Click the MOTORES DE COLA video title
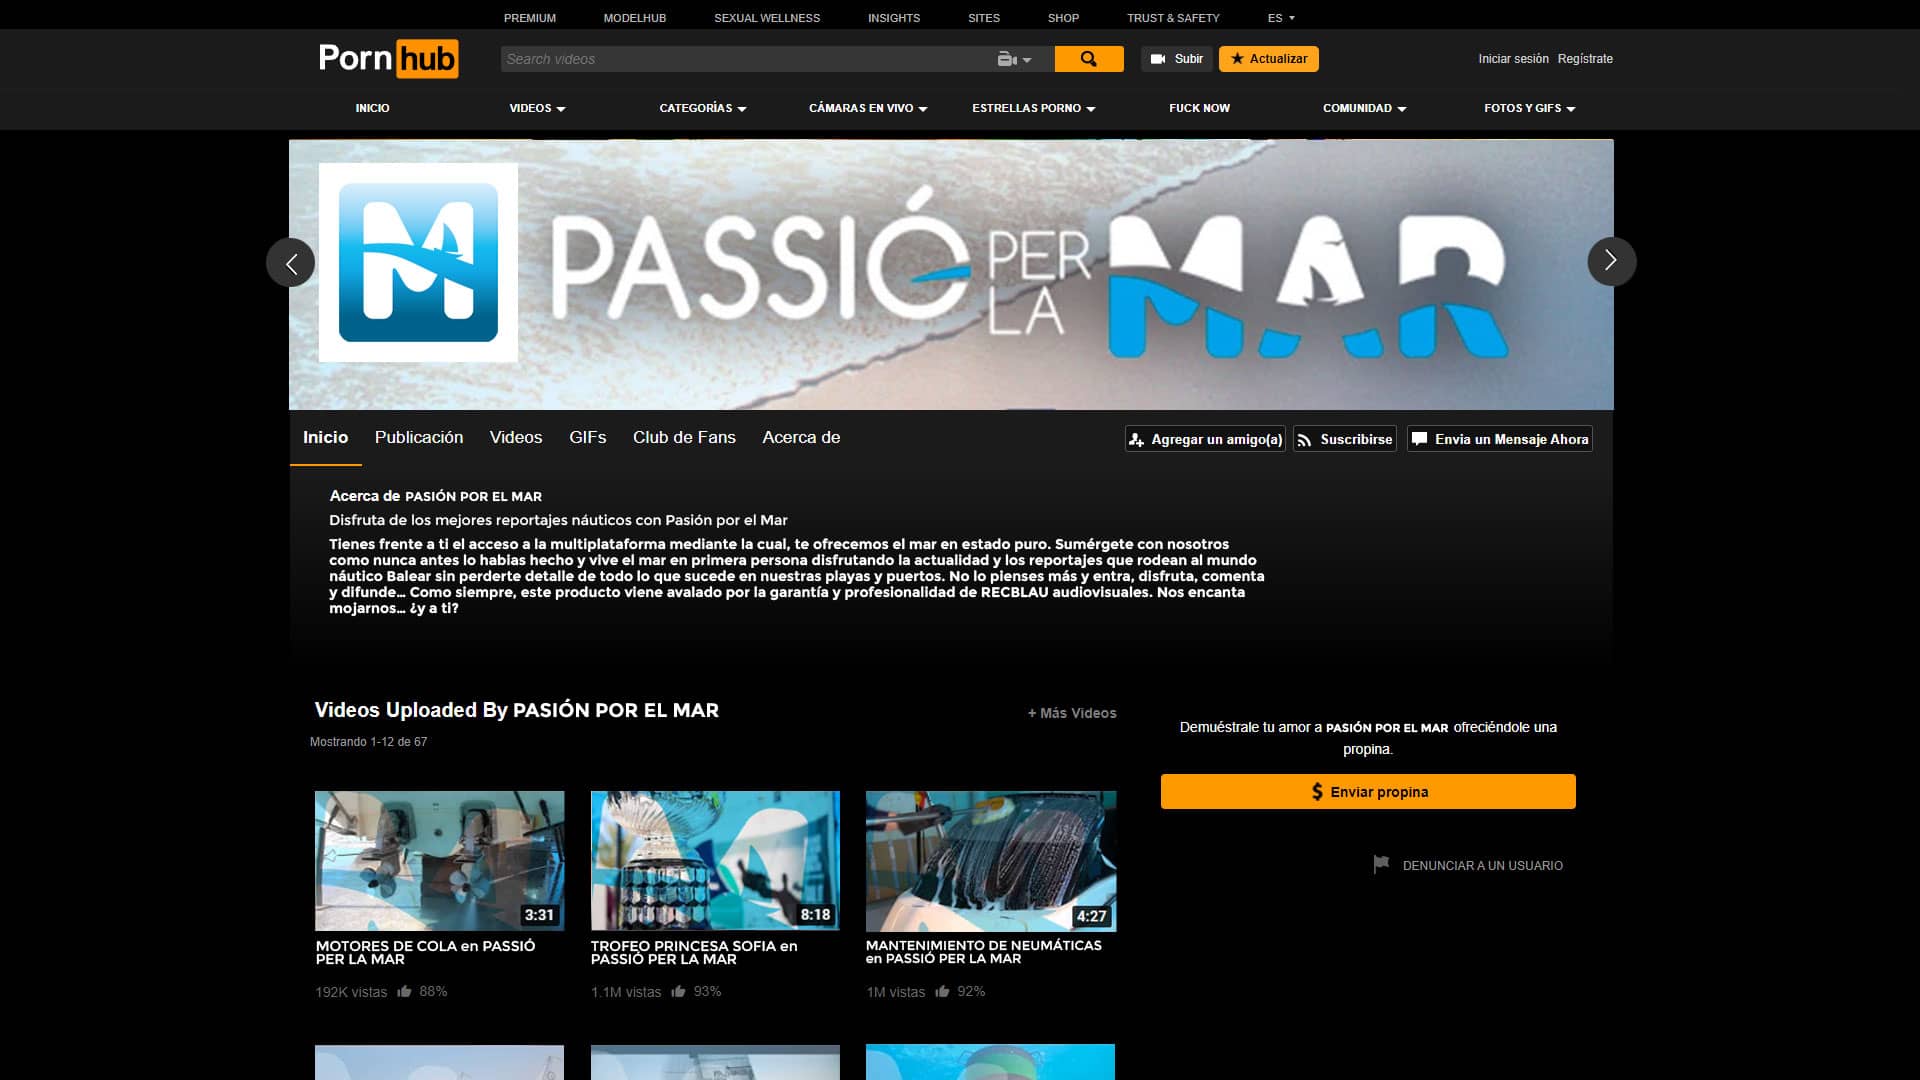 pyautogui.click(x=425, y=952)
